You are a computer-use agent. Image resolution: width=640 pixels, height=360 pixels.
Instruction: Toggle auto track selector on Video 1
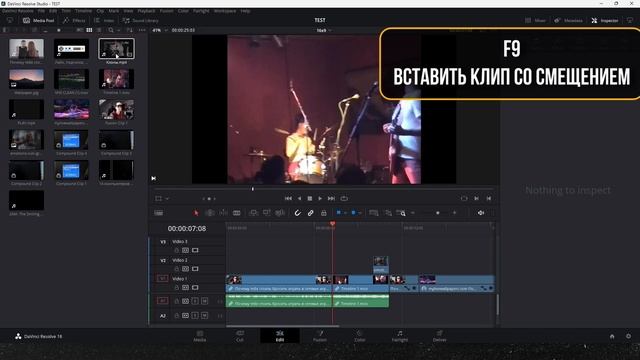[186, 288]
